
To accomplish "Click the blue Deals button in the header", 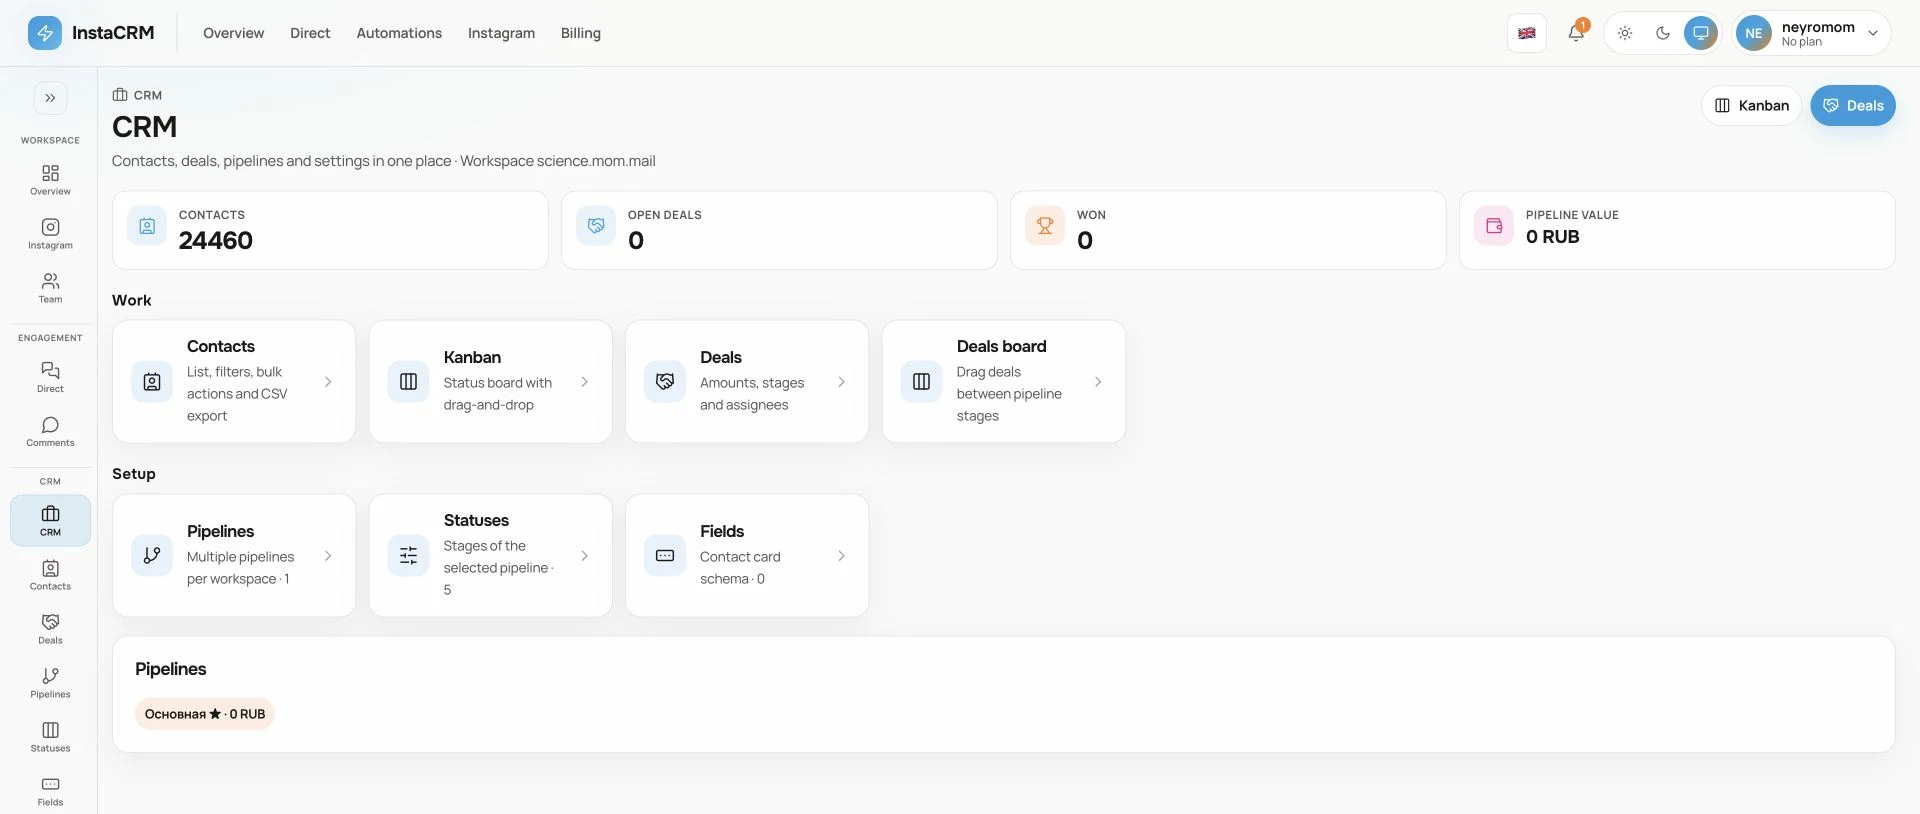I will [1853, 105].
